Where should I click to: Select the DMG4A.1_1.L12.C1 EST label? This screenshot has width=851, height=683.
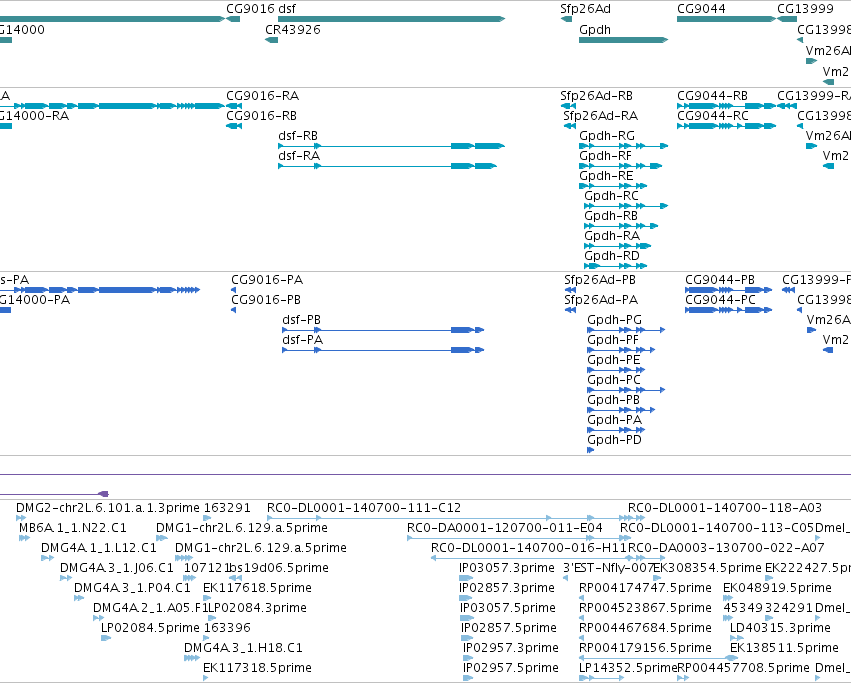pyautogui.click(x=99, y=548)
